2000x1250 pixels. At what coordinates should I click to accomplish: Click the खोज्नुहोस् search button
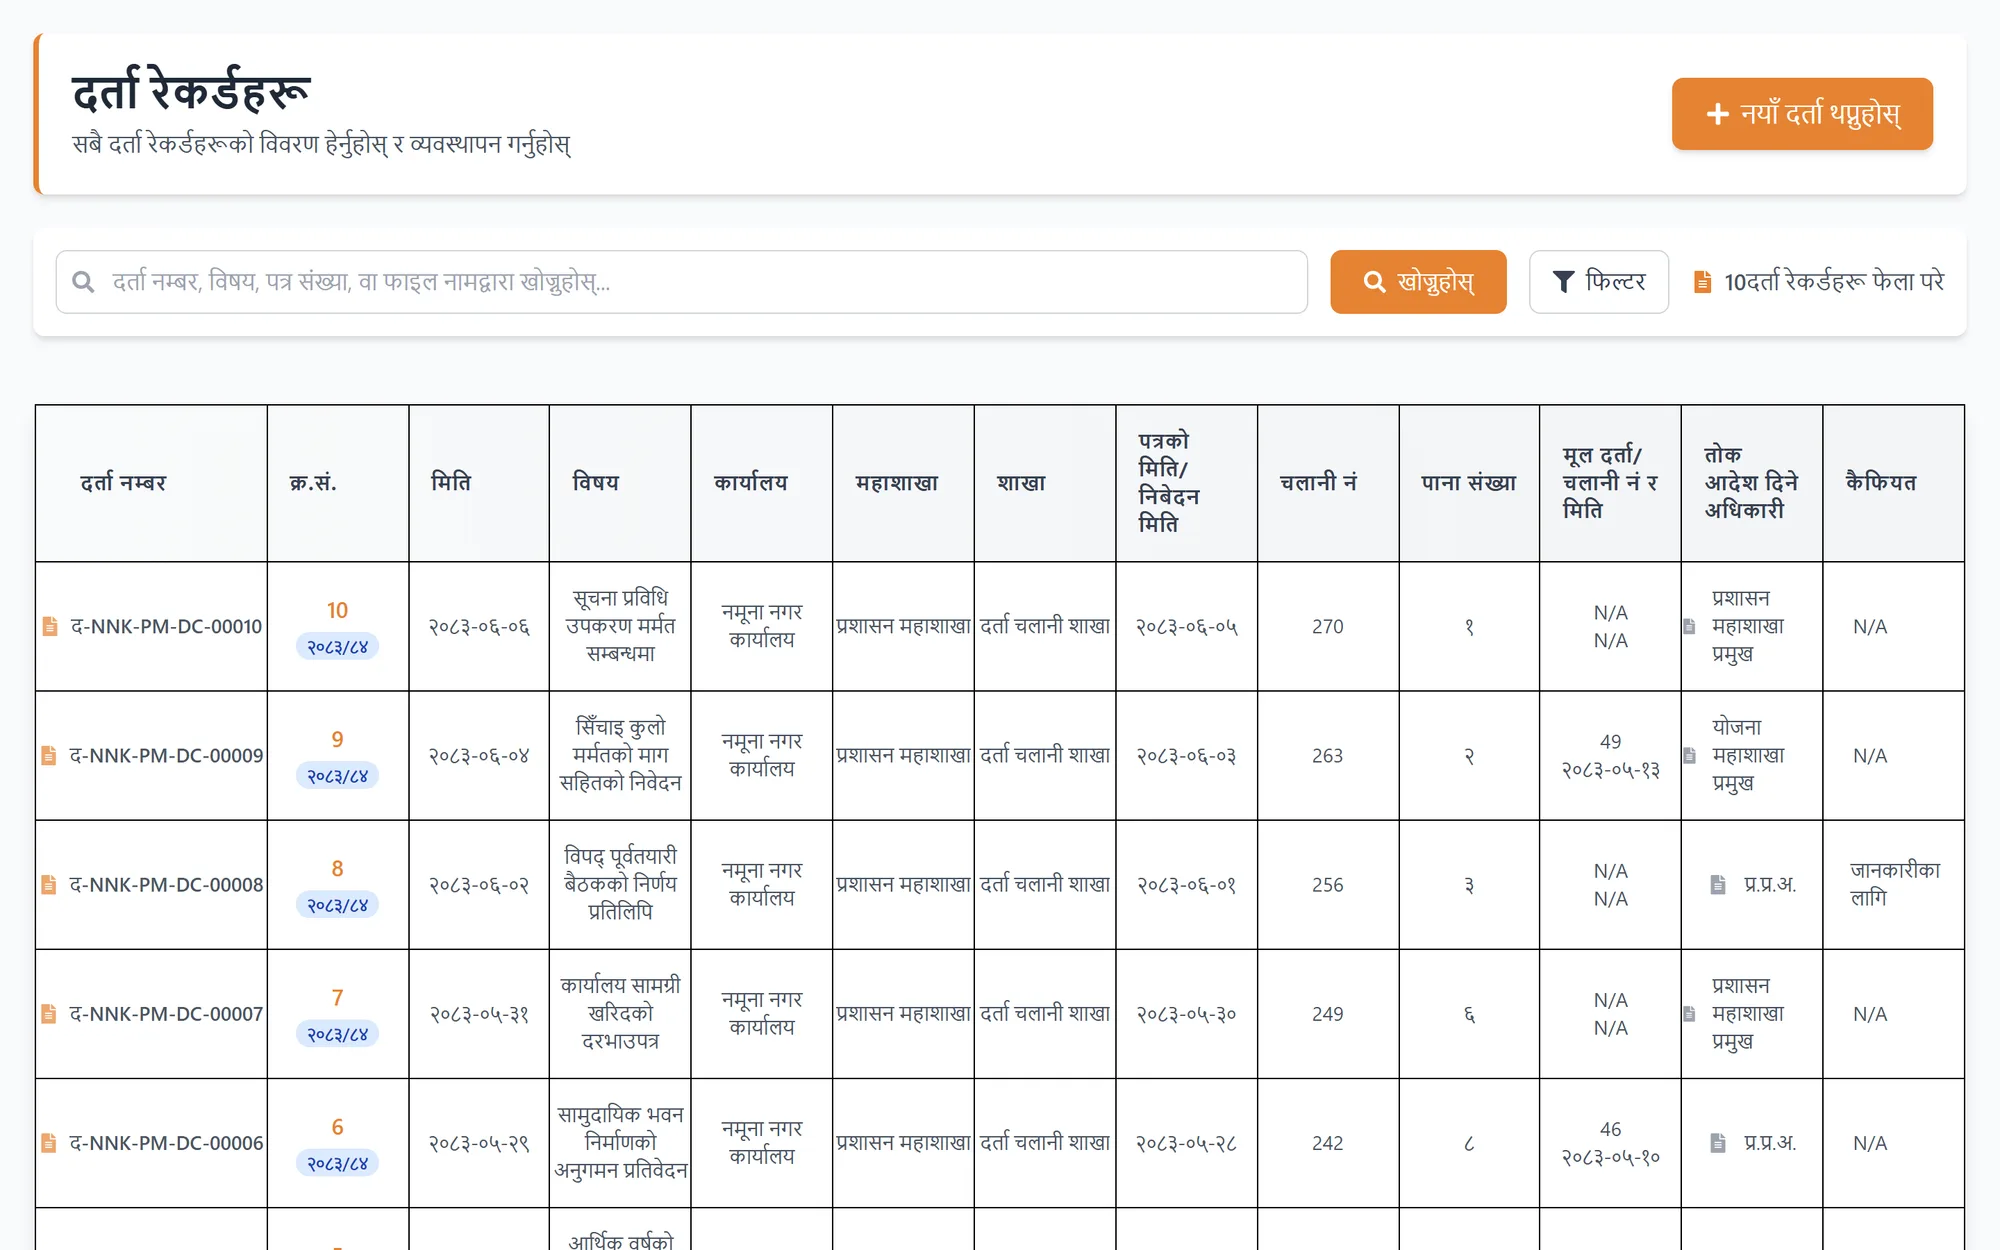click(x=1418, y=282)
